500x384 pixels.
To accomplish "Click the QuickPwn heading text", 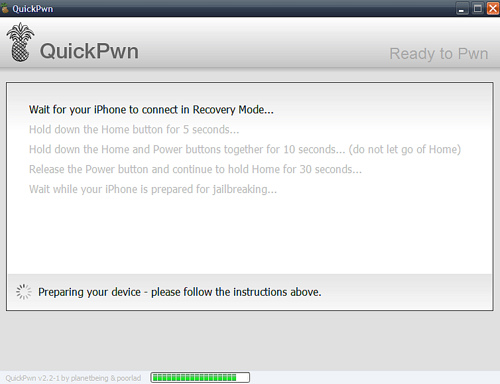I will (x=89, y=51).
